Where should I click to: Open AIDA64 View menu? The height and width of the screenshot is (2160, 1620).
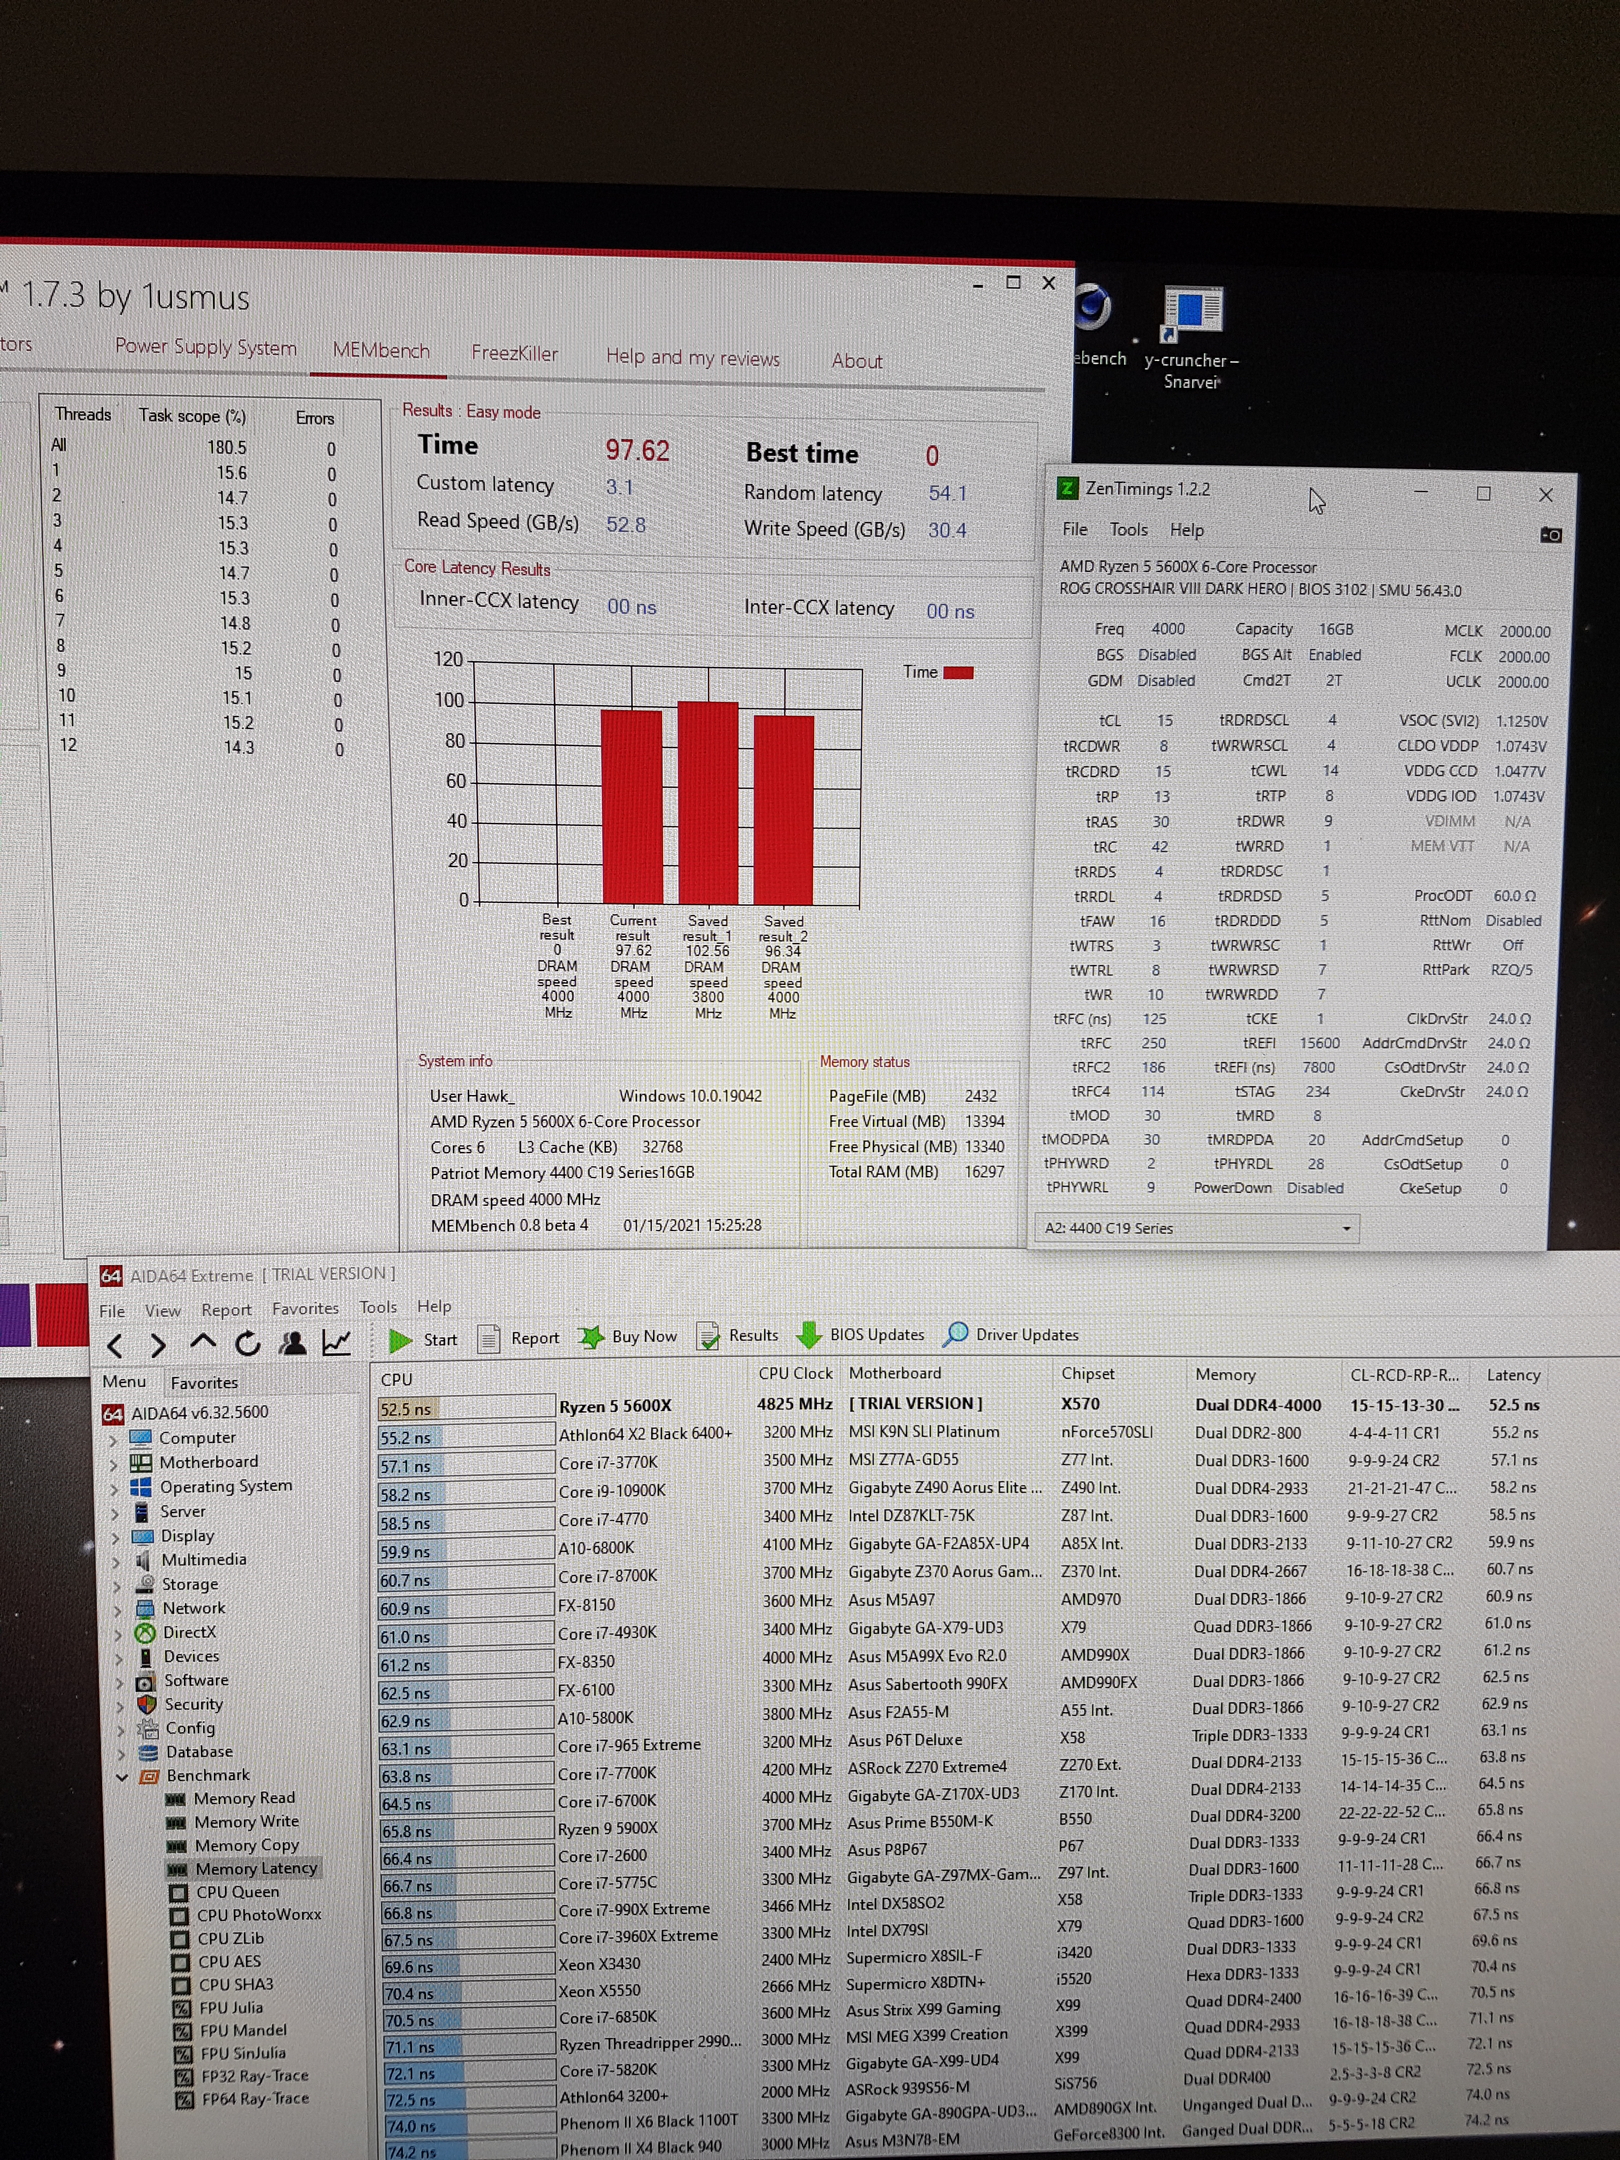click(x=163, y=1311)
